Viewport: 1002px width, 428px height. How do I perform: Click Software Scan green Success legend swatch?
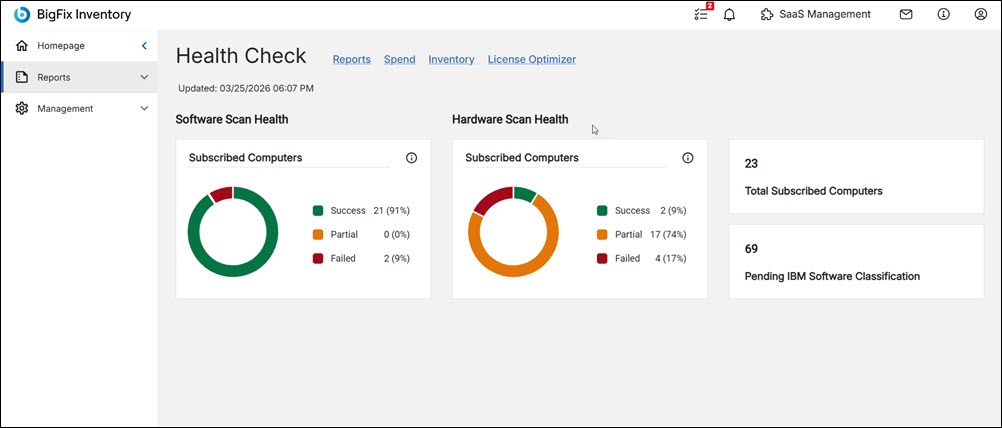[318, 211]
